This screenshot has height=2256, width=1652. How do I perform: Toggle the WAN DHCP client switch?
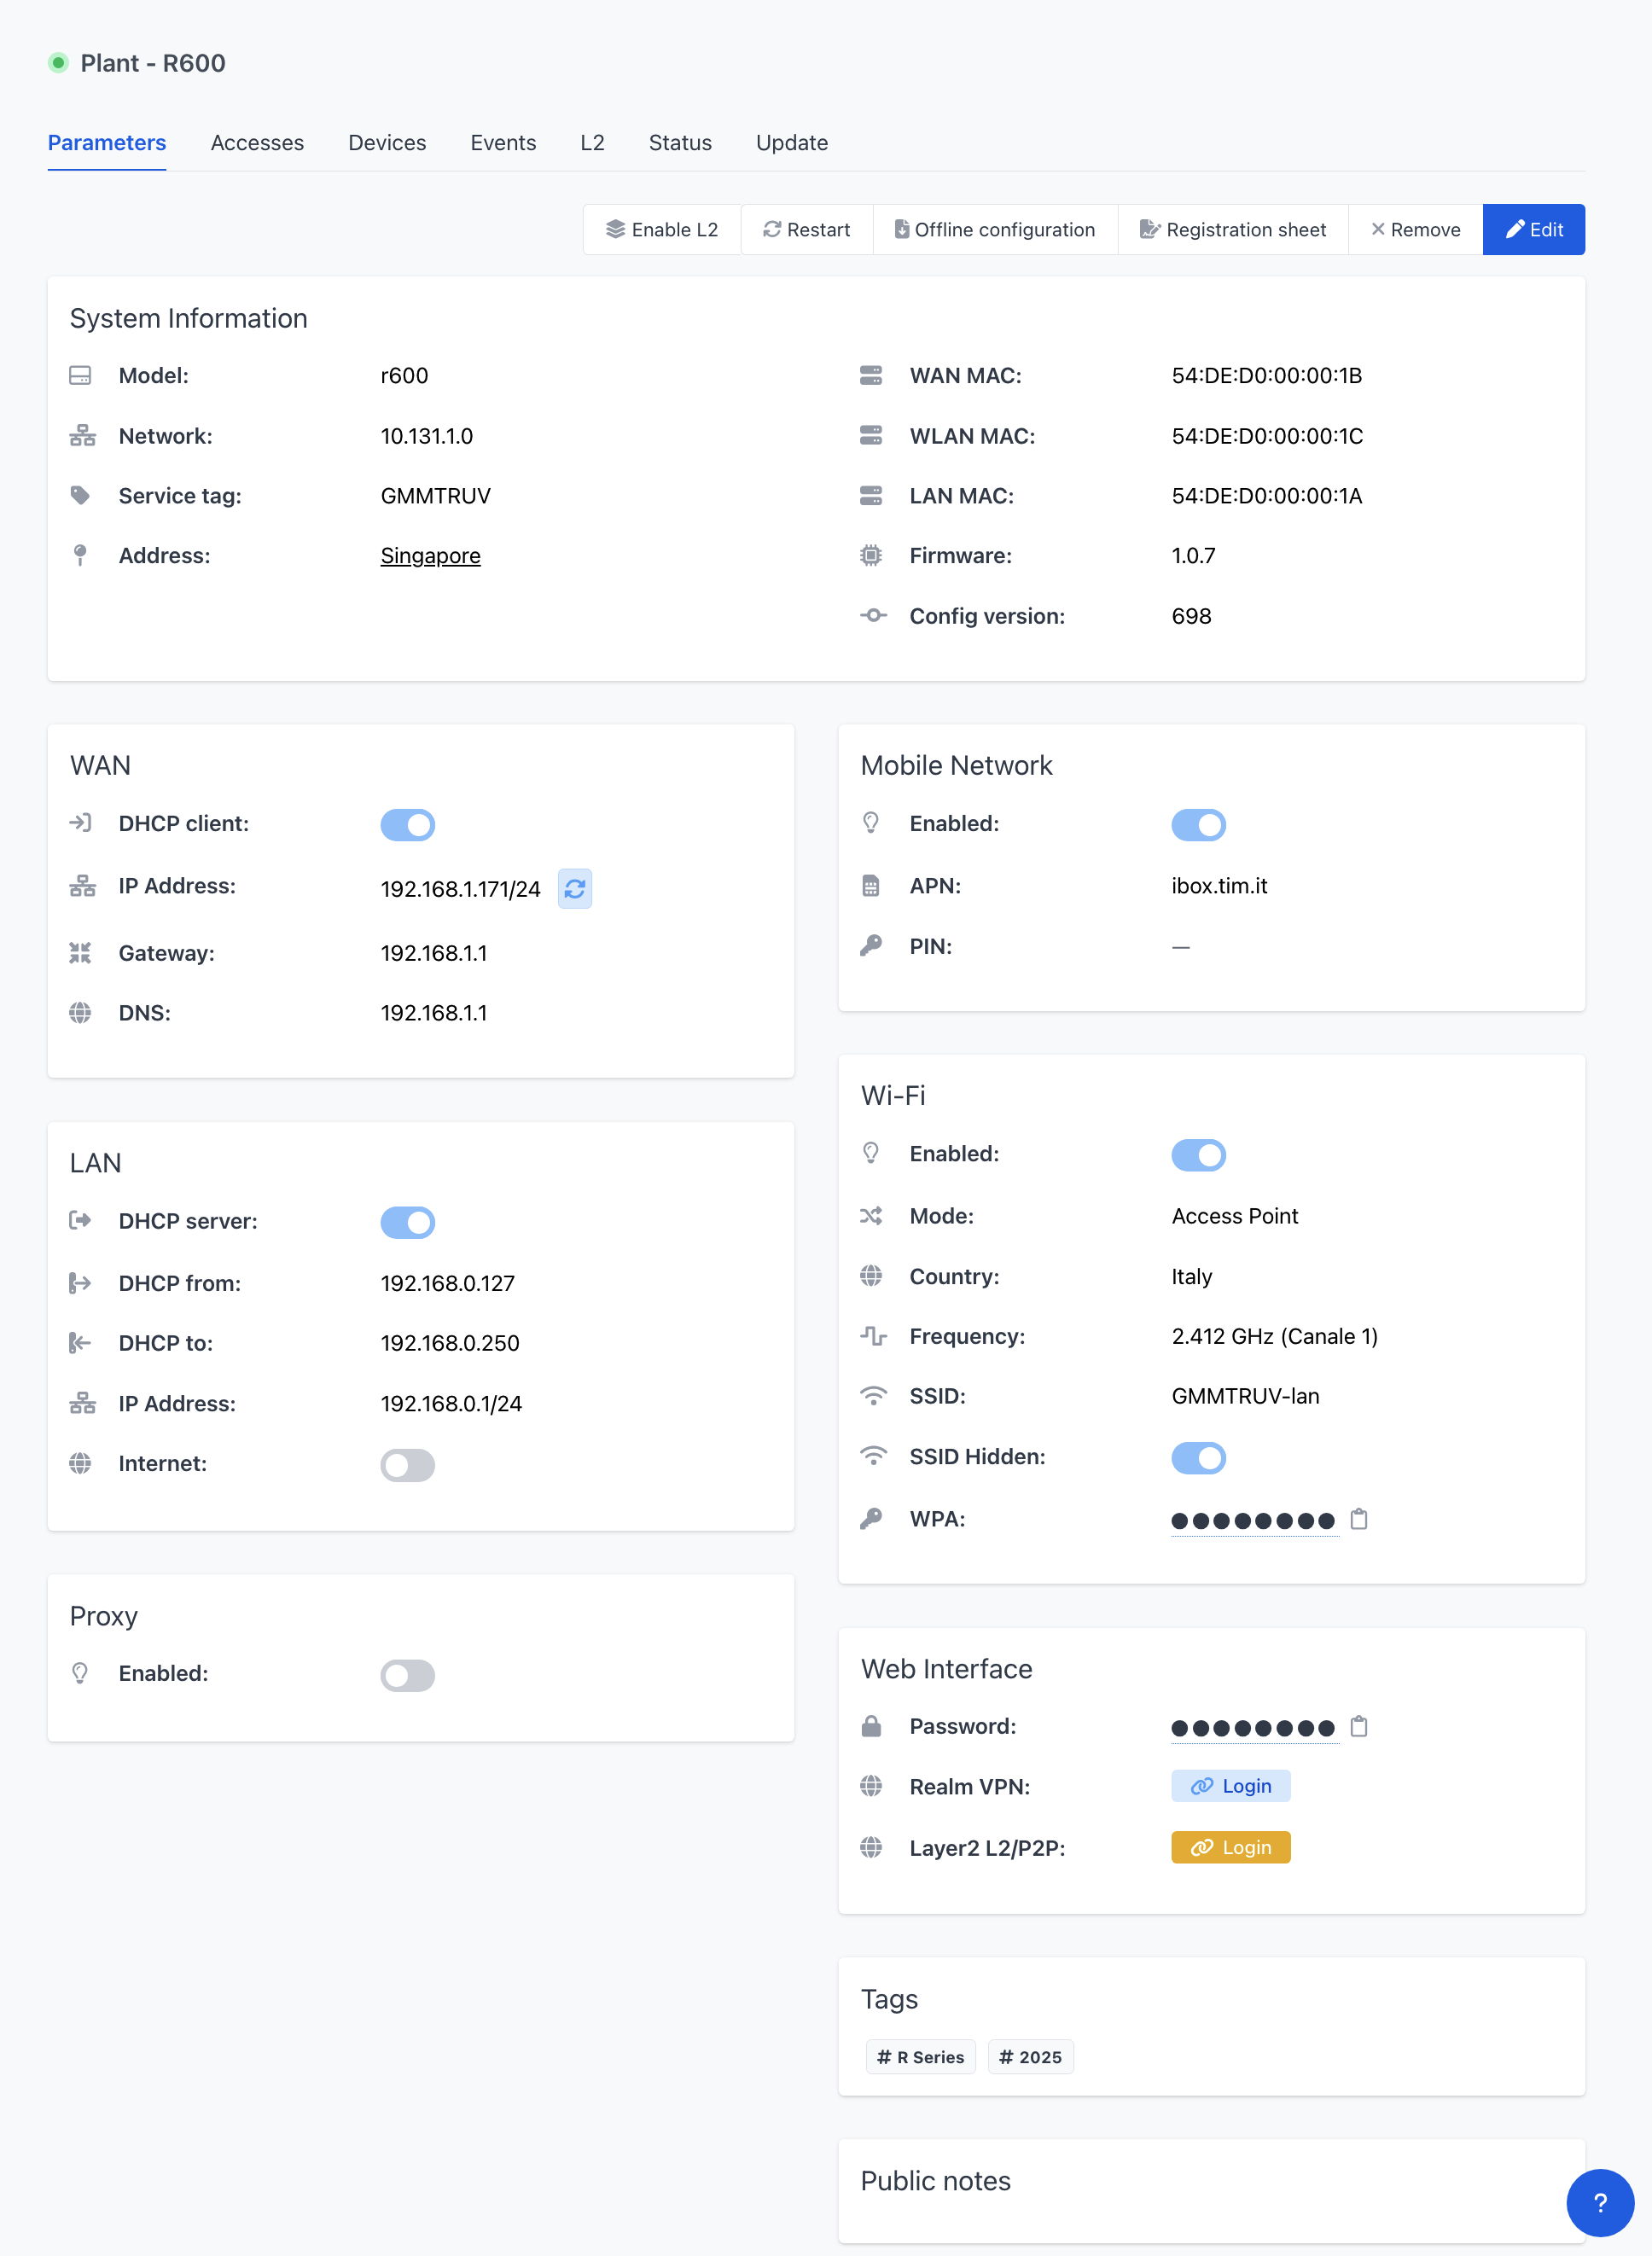pyautogui.click(x=407, y=824)
